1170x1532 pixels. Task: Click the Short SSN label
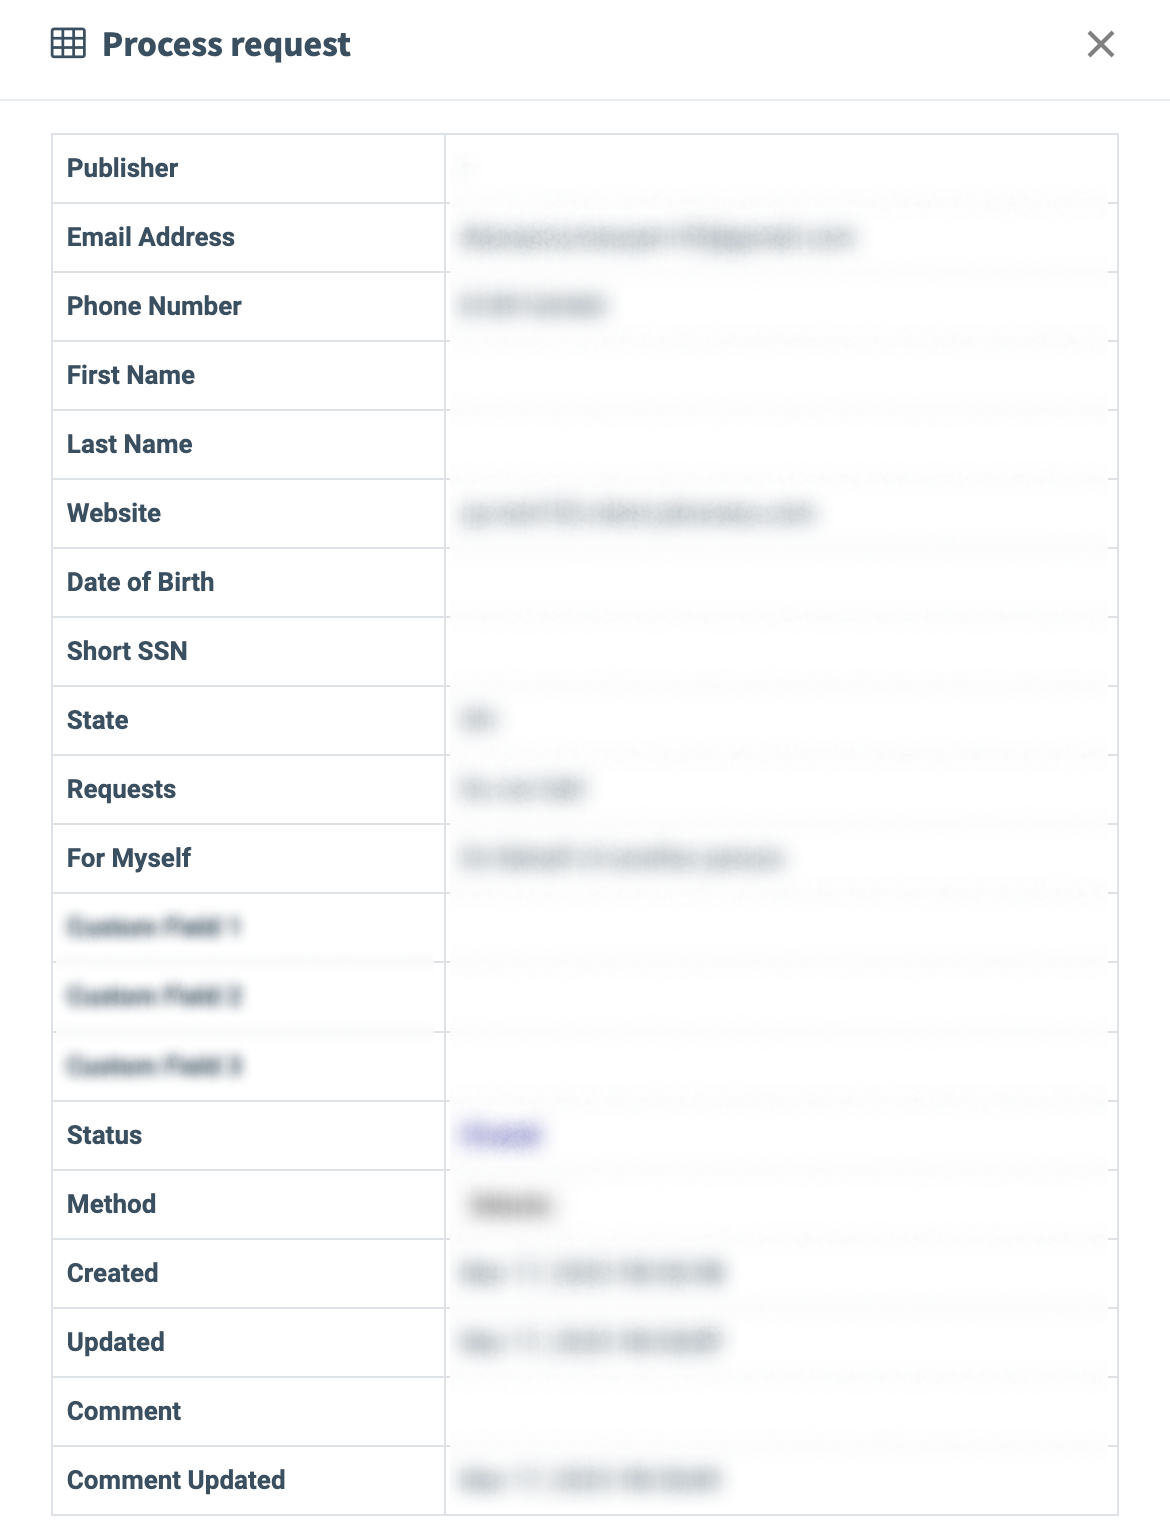(127, 651)
